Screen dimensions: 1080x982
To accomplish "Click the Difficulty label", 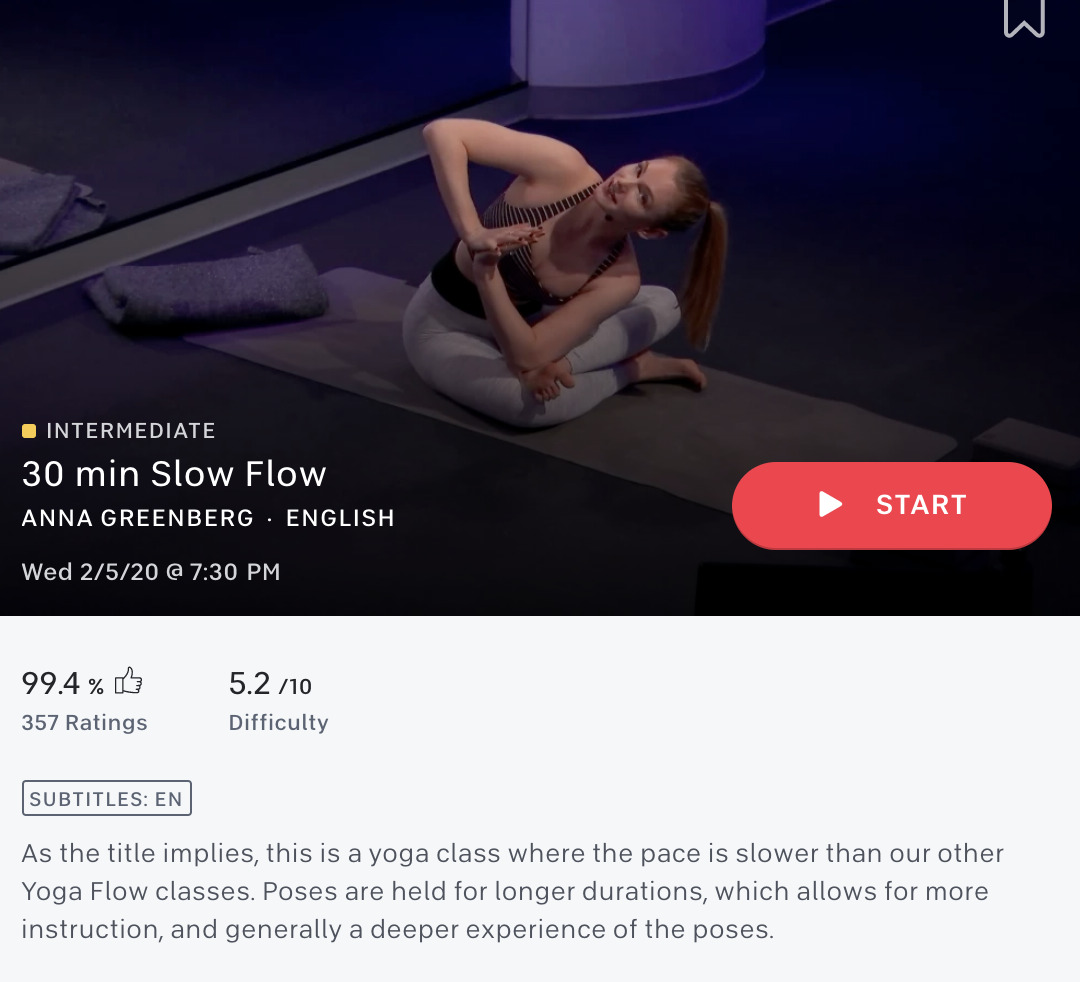I will (278, 722).
